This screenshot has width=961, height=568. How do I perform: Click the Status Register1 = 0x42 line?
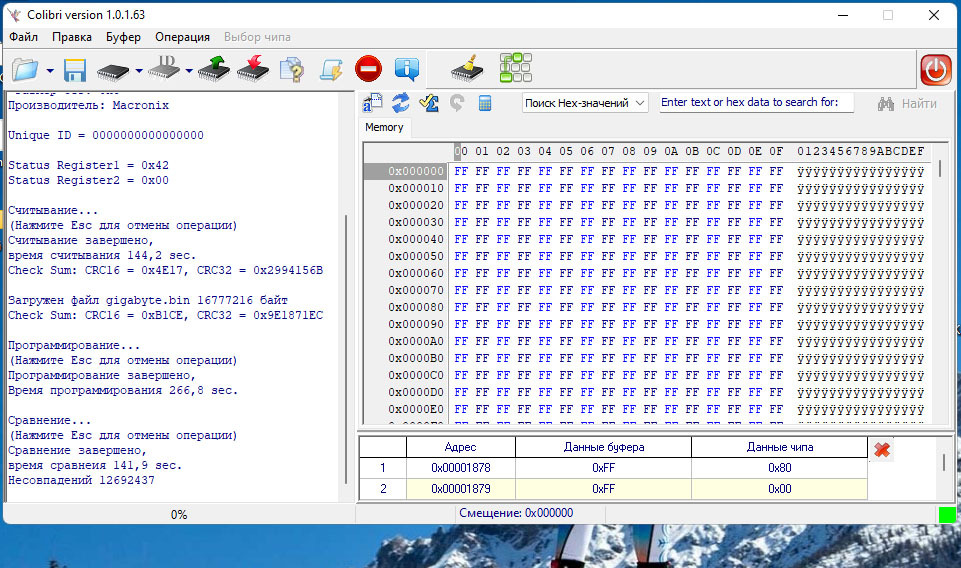(x=88, y=165)
